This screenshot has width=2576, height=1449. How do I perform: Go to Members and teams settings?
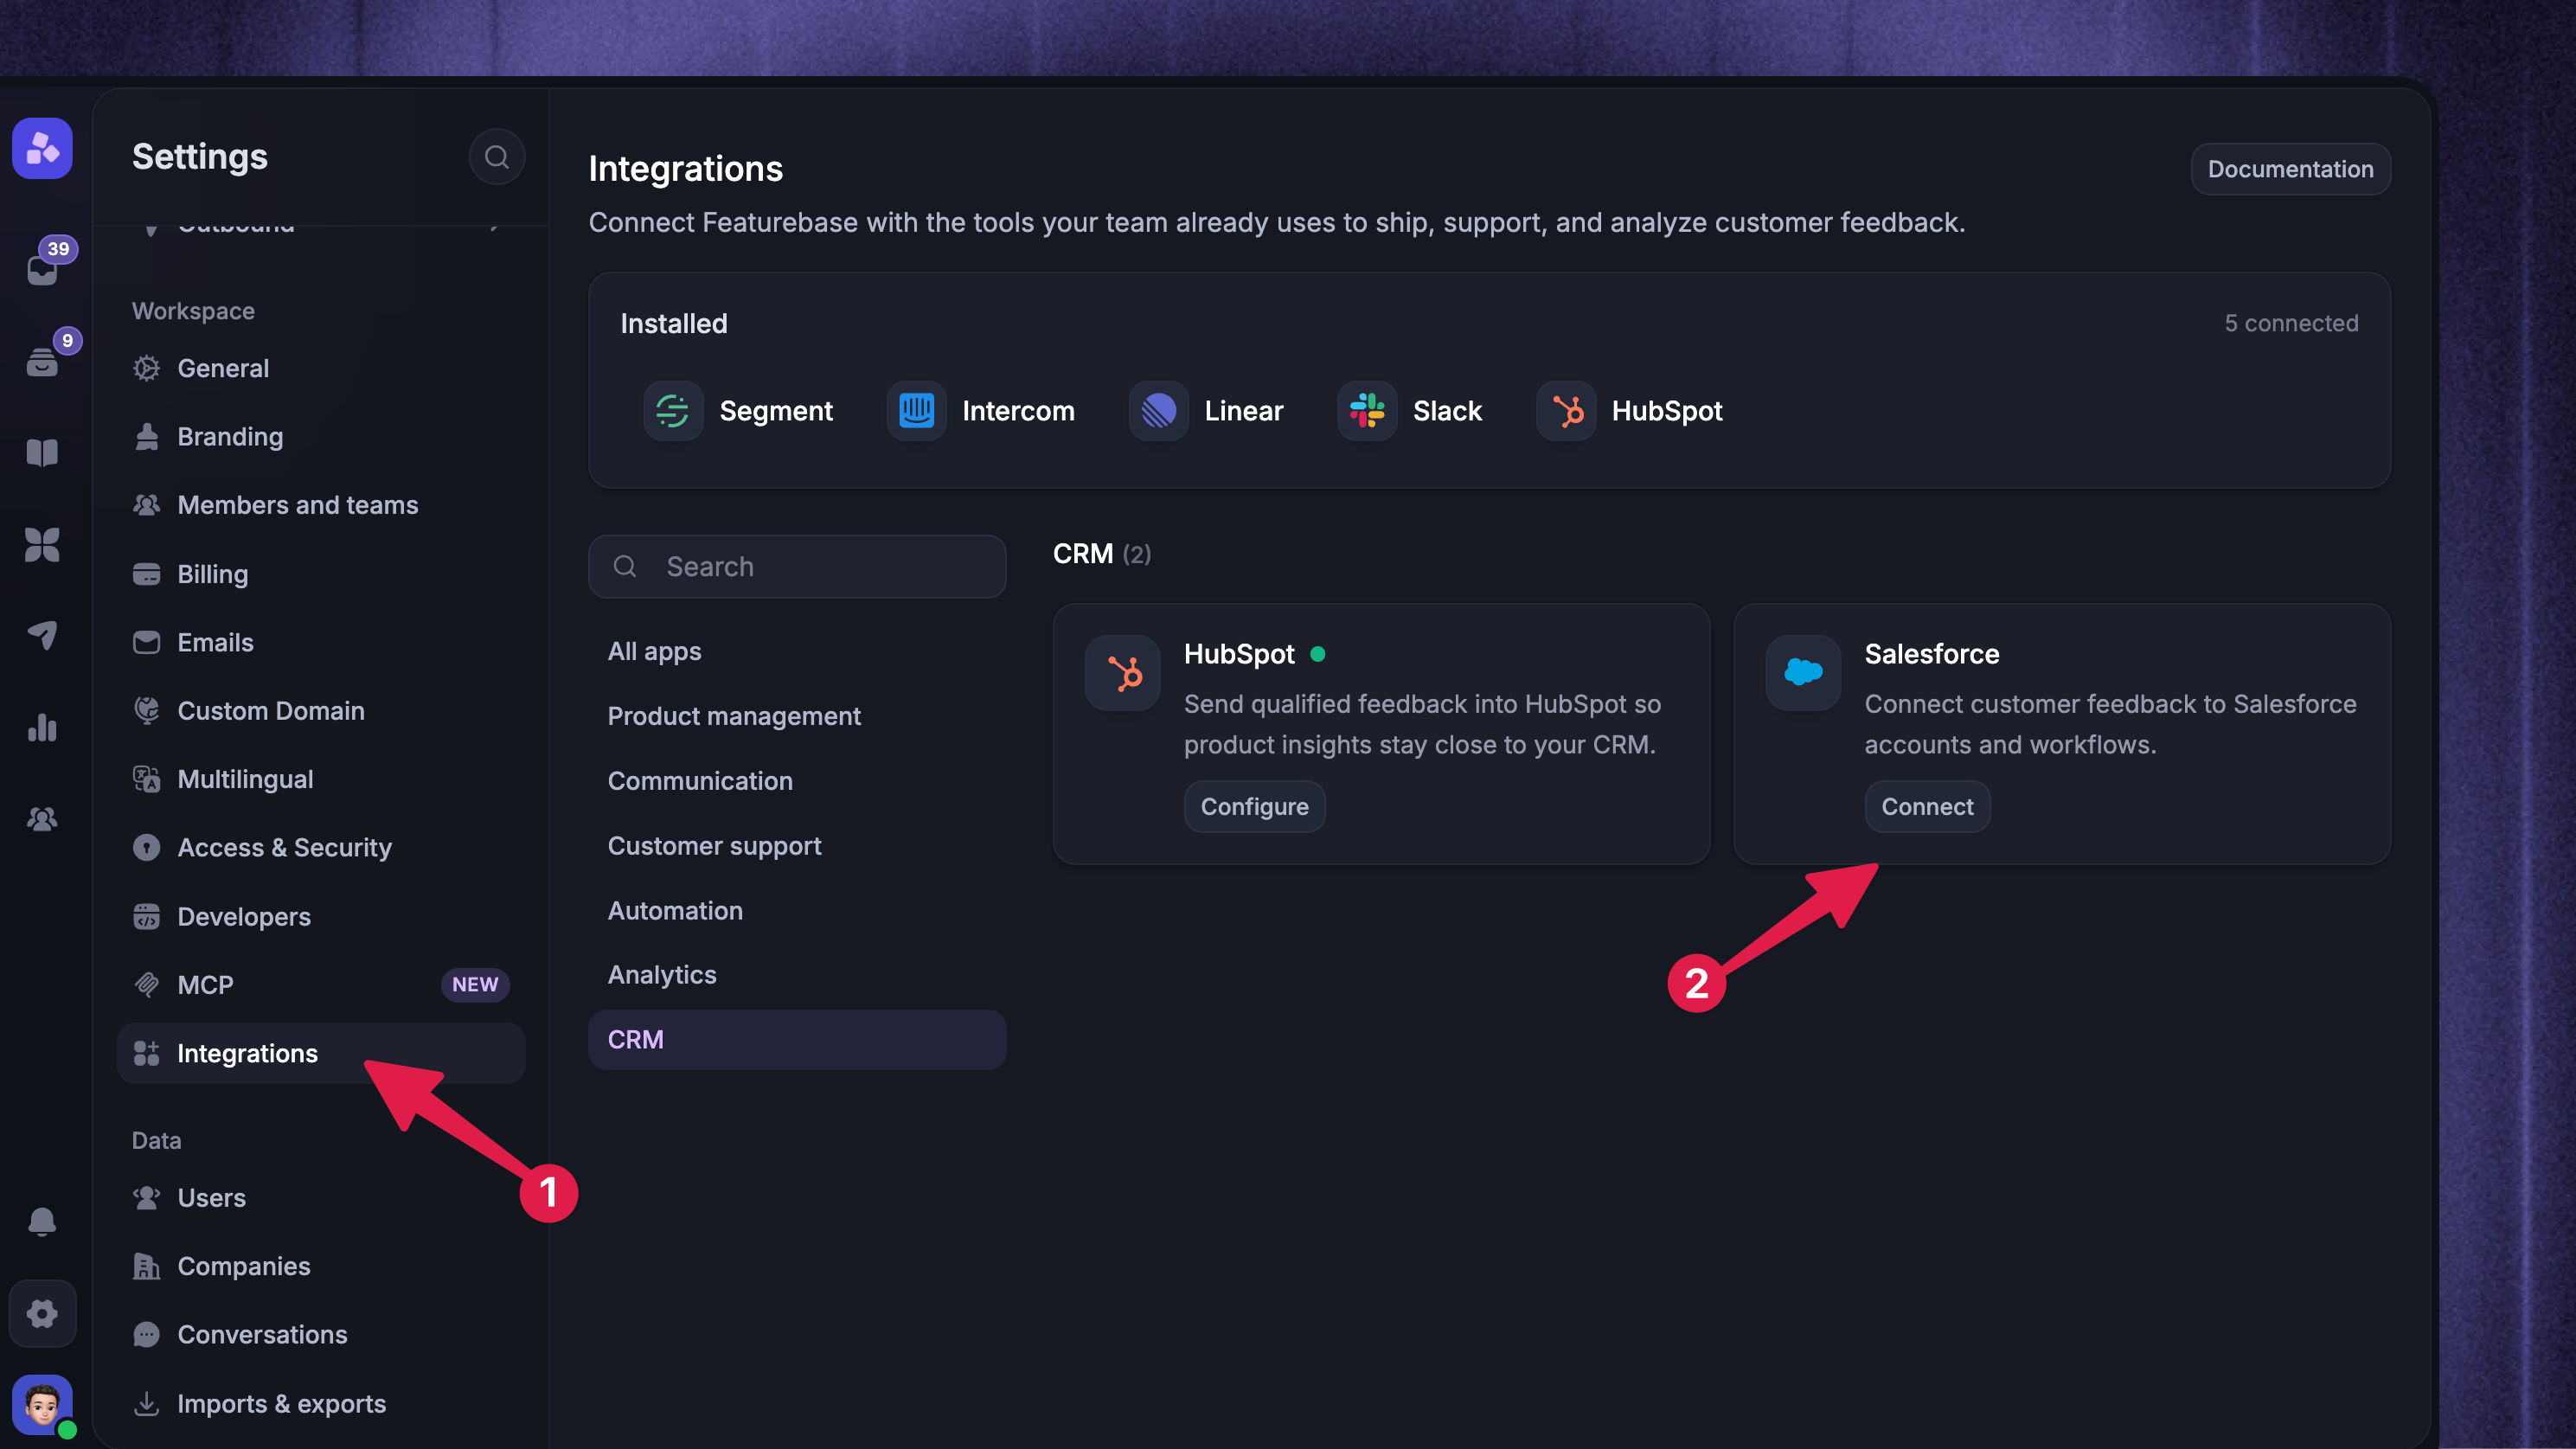tap(321, 505)
